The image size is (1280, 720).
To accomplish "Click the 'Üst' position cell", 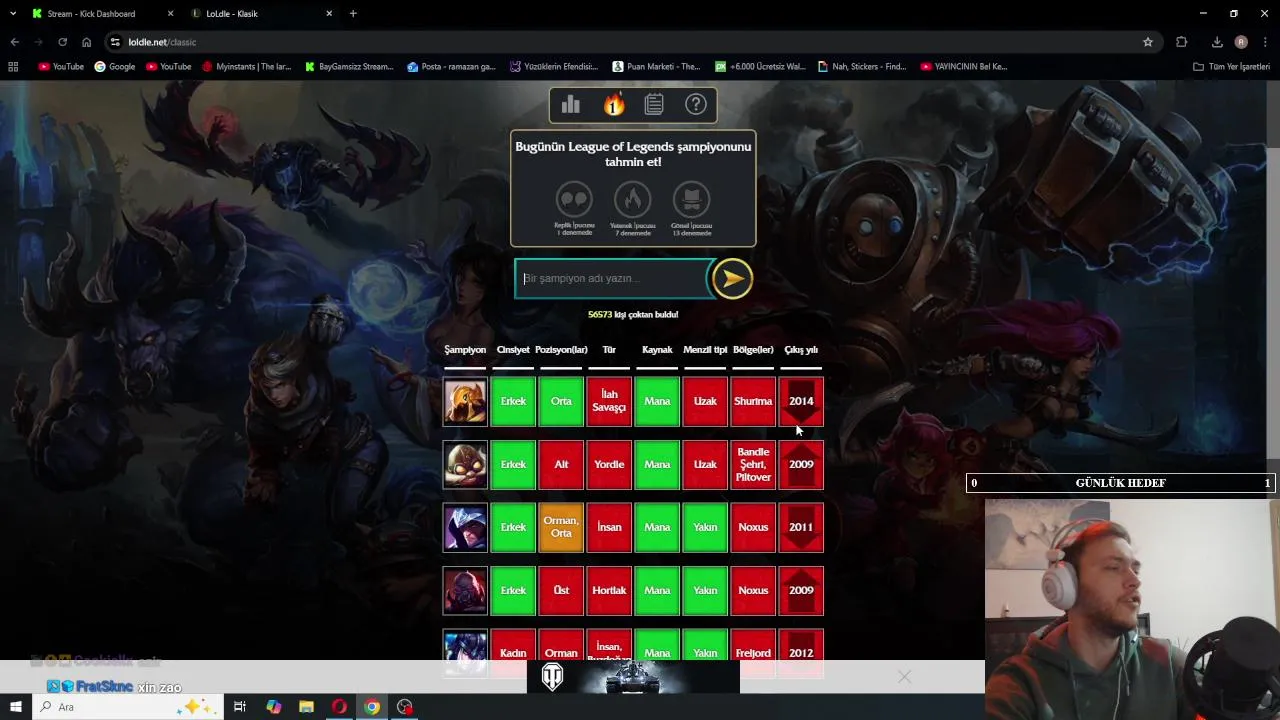I will pyautogui.click(x=561, y=591).
